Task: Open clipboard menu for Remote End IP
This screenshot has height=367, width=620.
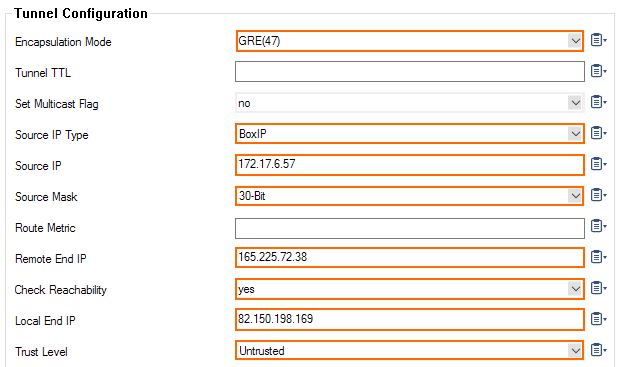Action: click(598, 257)
